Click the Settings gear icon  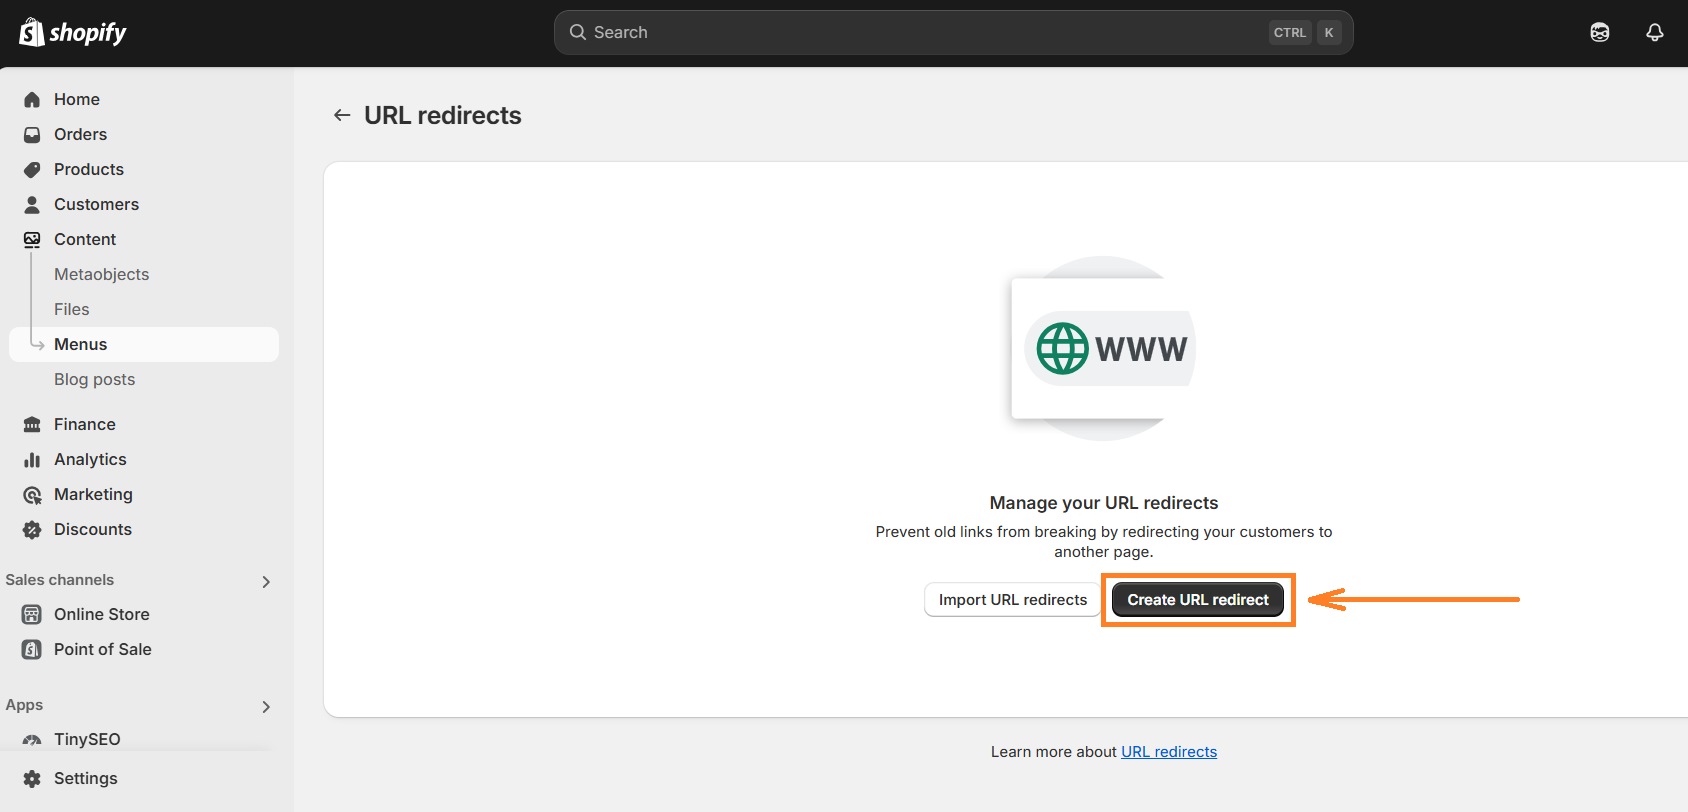[32, 778]
